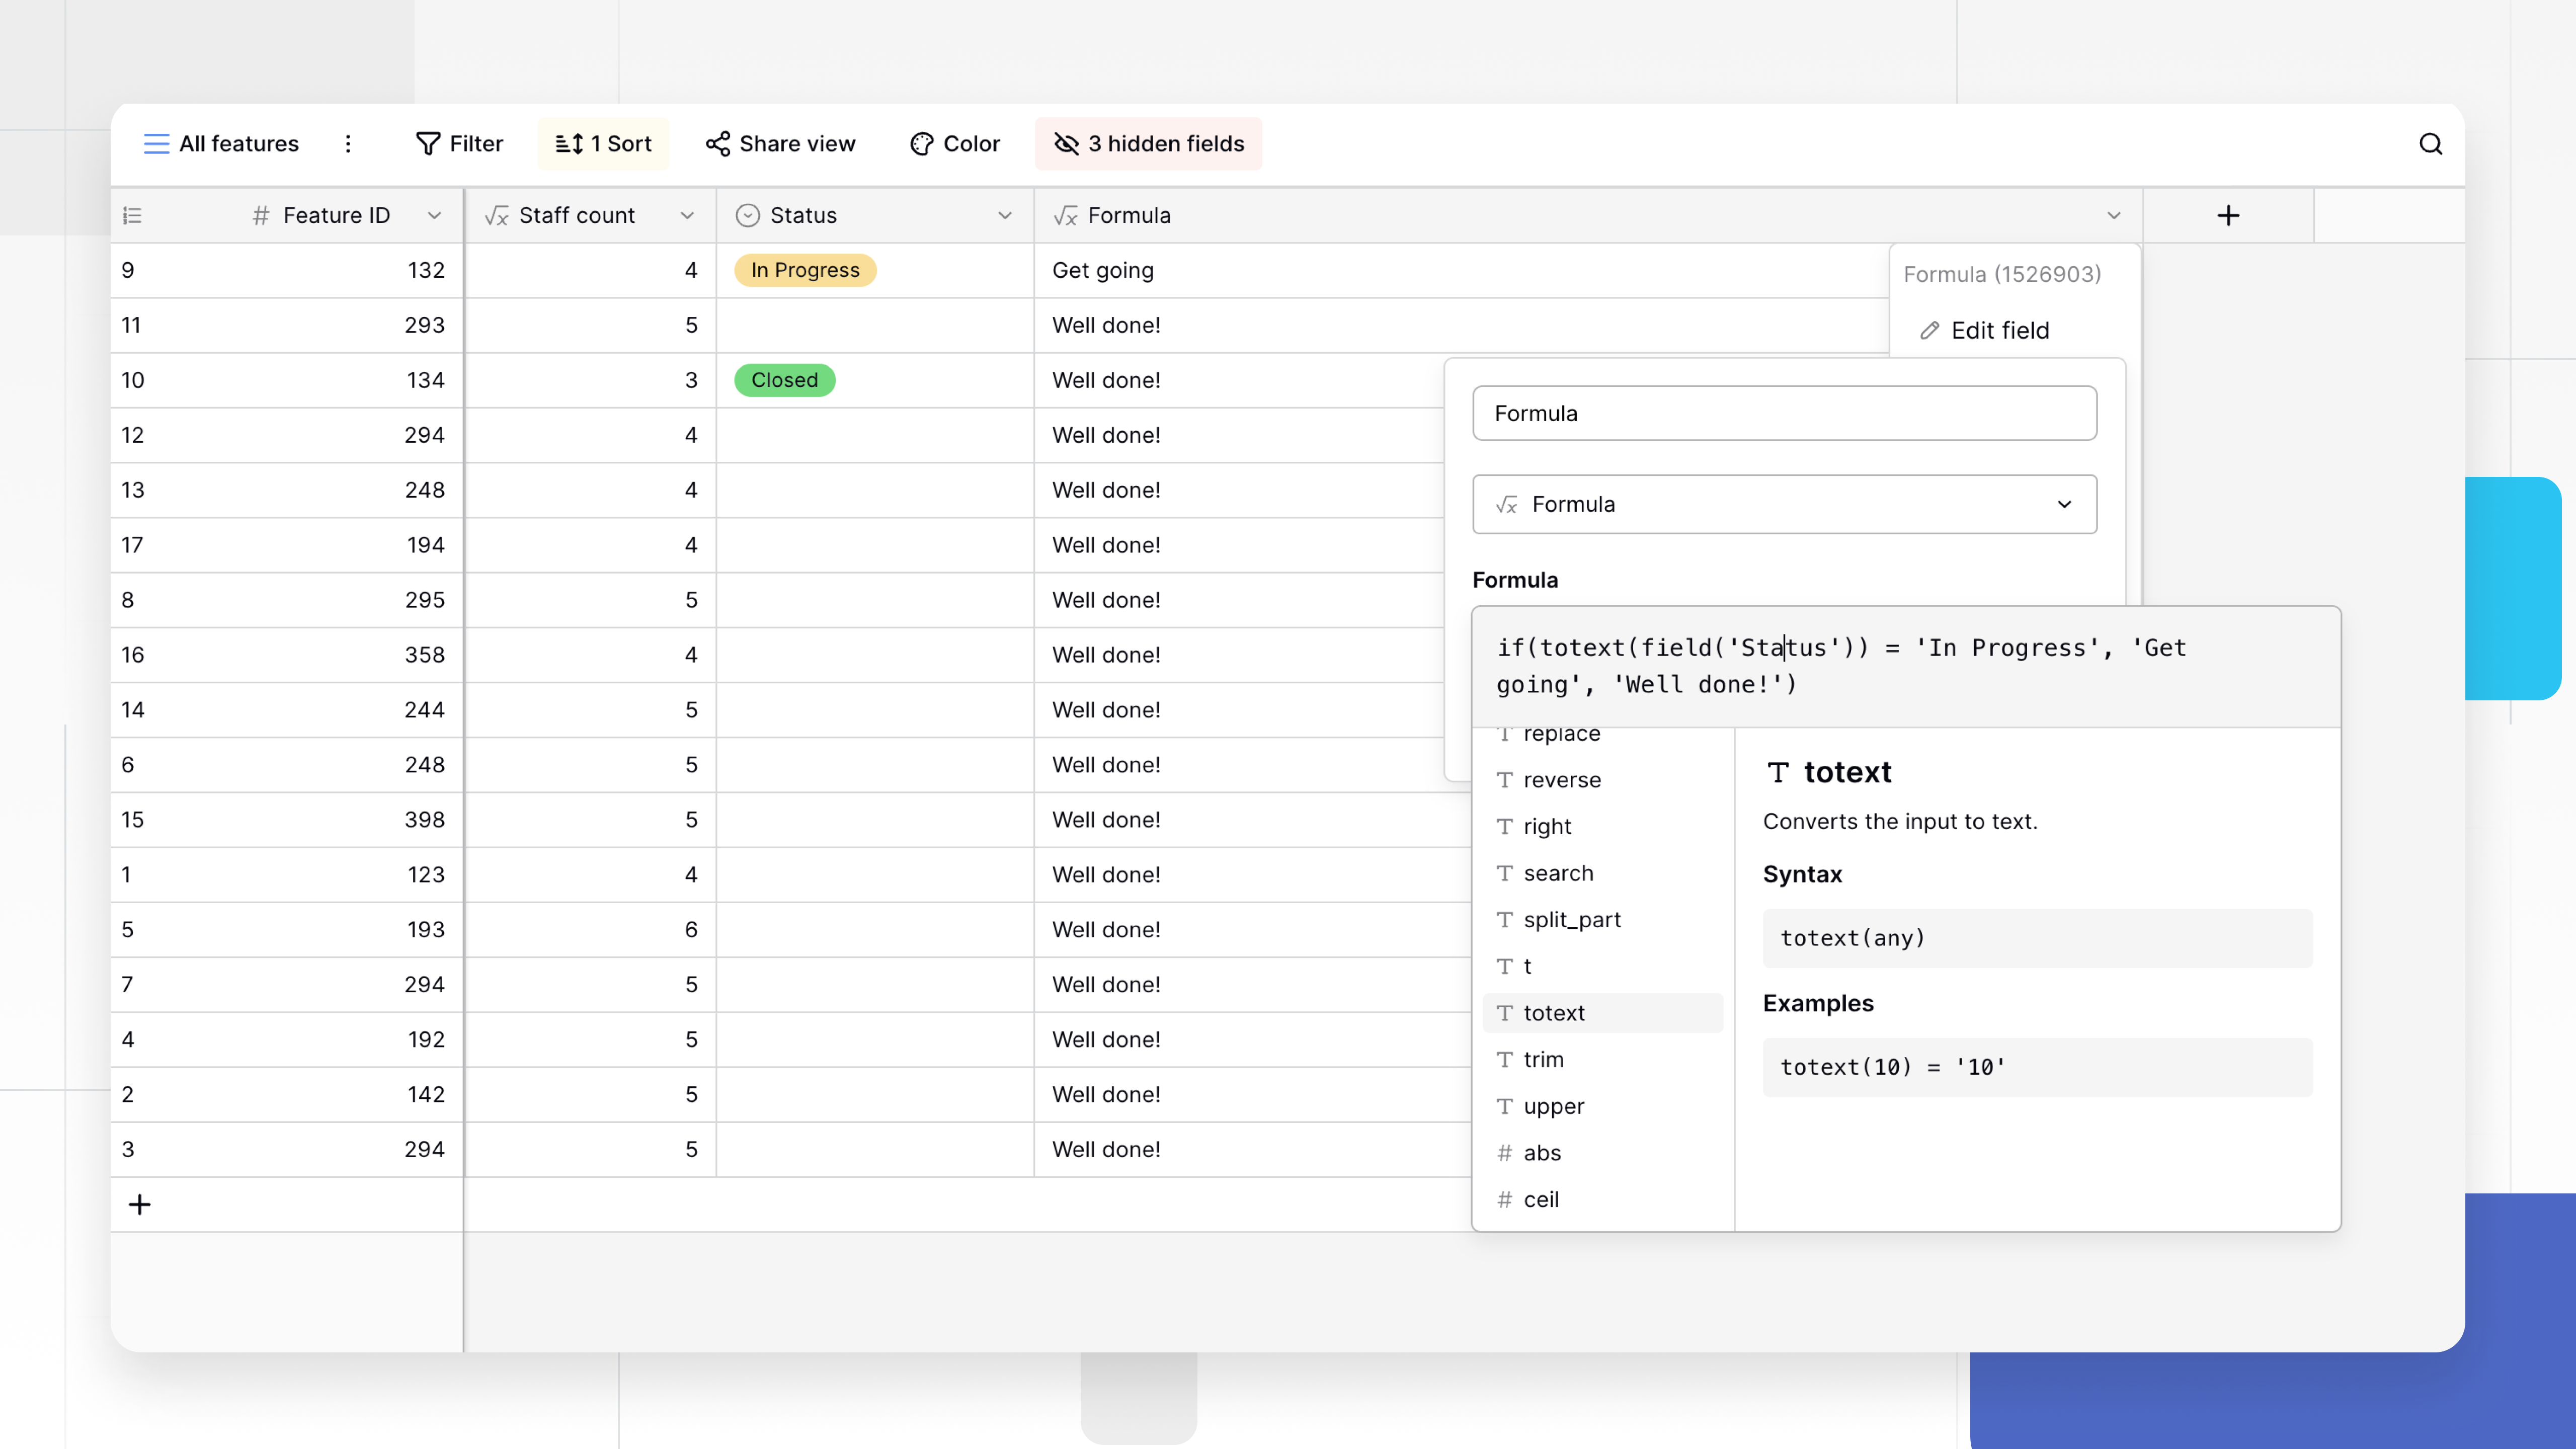The image size is (2576, 1449).
Task: Open the Filter options
Action: [x=459, y=143]
